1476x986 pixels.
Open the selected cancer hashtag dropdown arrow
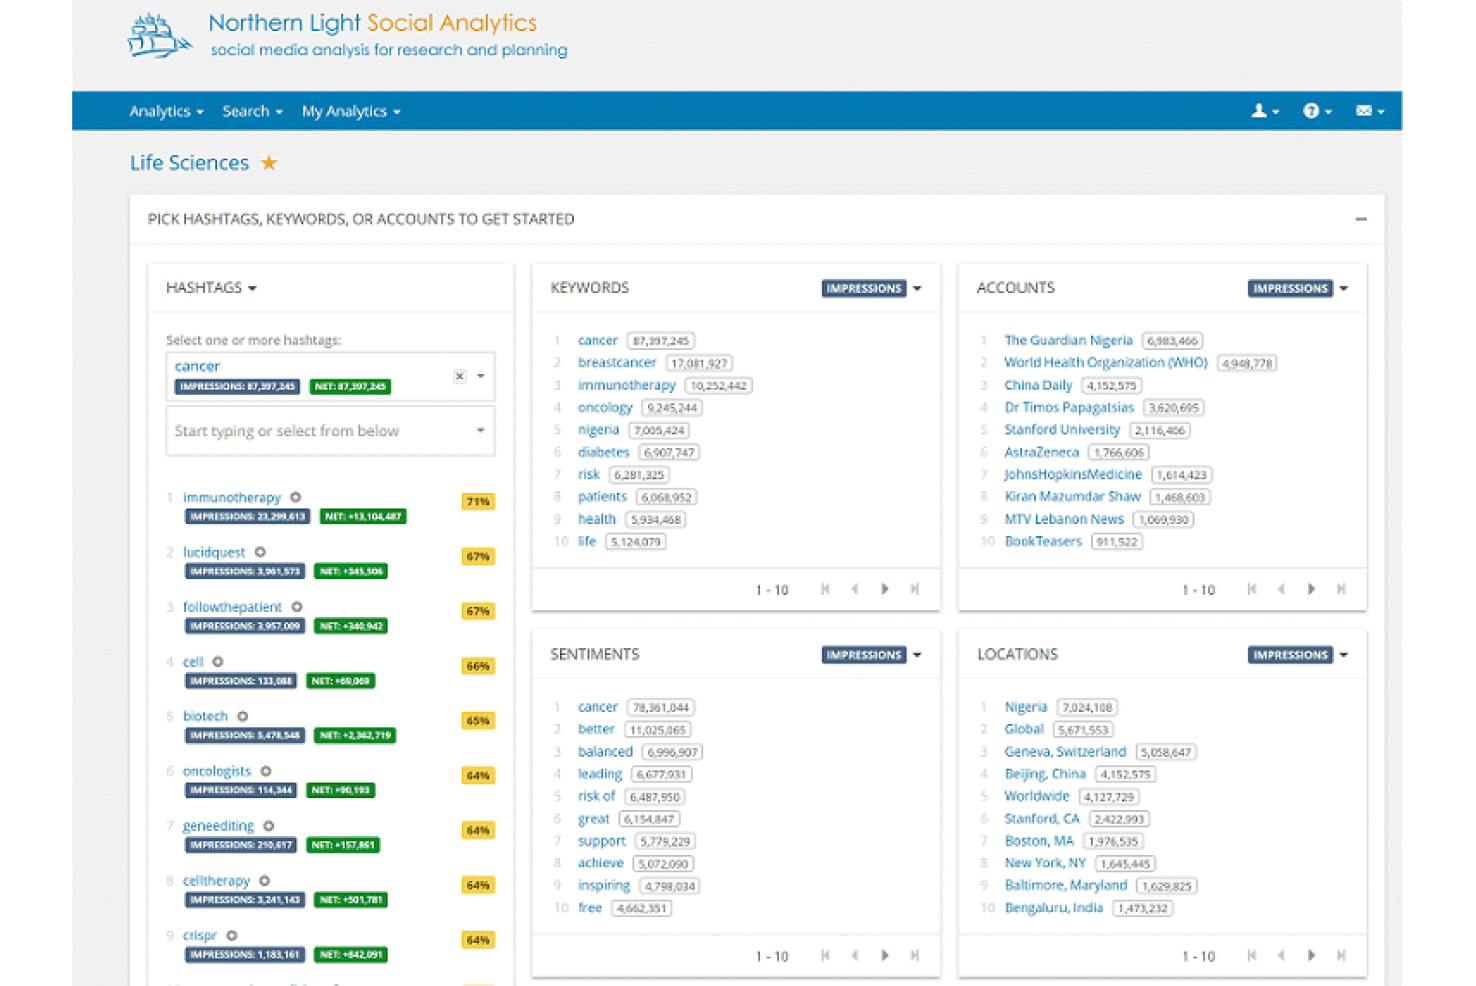pos(481,376)
